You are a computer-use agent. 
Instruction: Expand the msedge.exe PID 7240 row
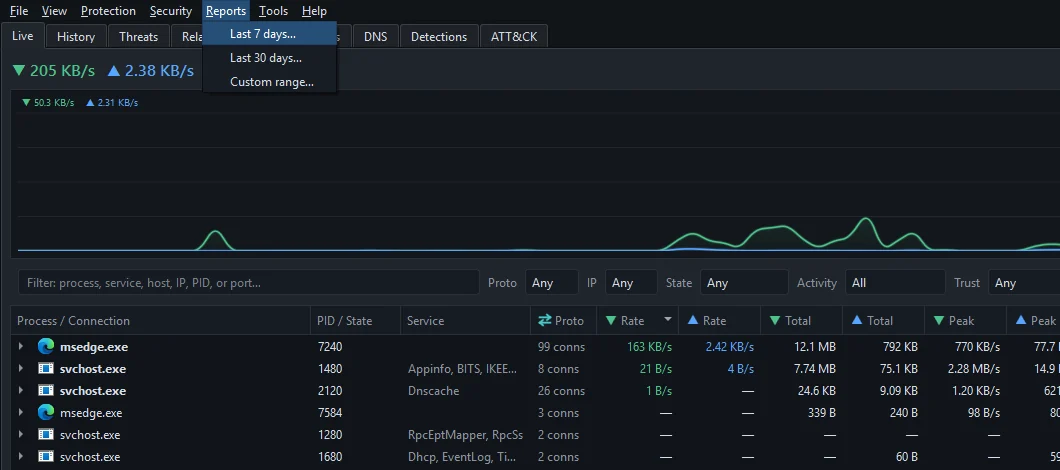(21, 347)
